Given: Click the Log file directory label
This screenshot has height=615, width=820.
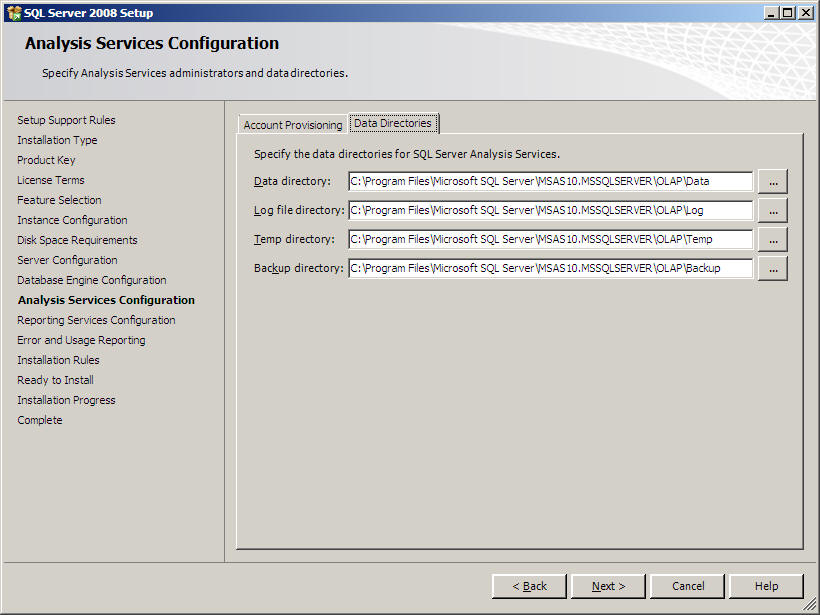Looking at the screenshot, I should 299,210.
